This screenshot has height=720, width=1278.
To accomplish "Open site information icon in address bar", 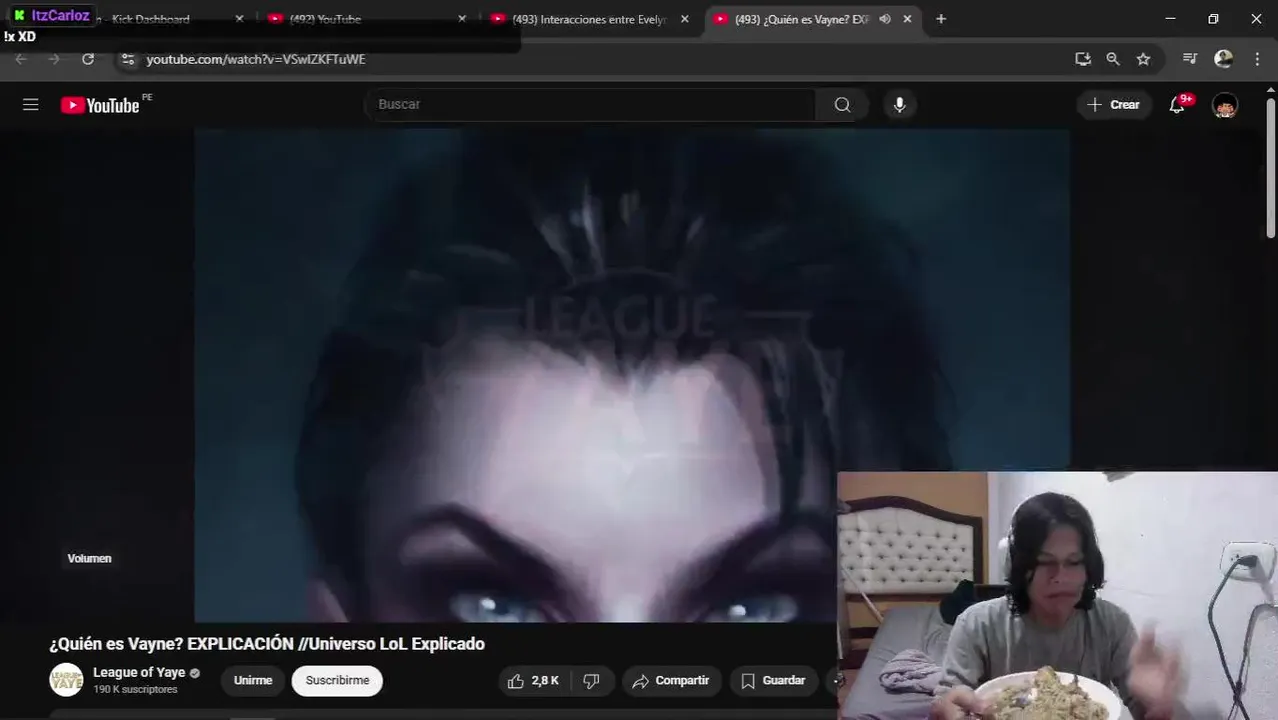I will pyautogui.click(x=127, y=59).
